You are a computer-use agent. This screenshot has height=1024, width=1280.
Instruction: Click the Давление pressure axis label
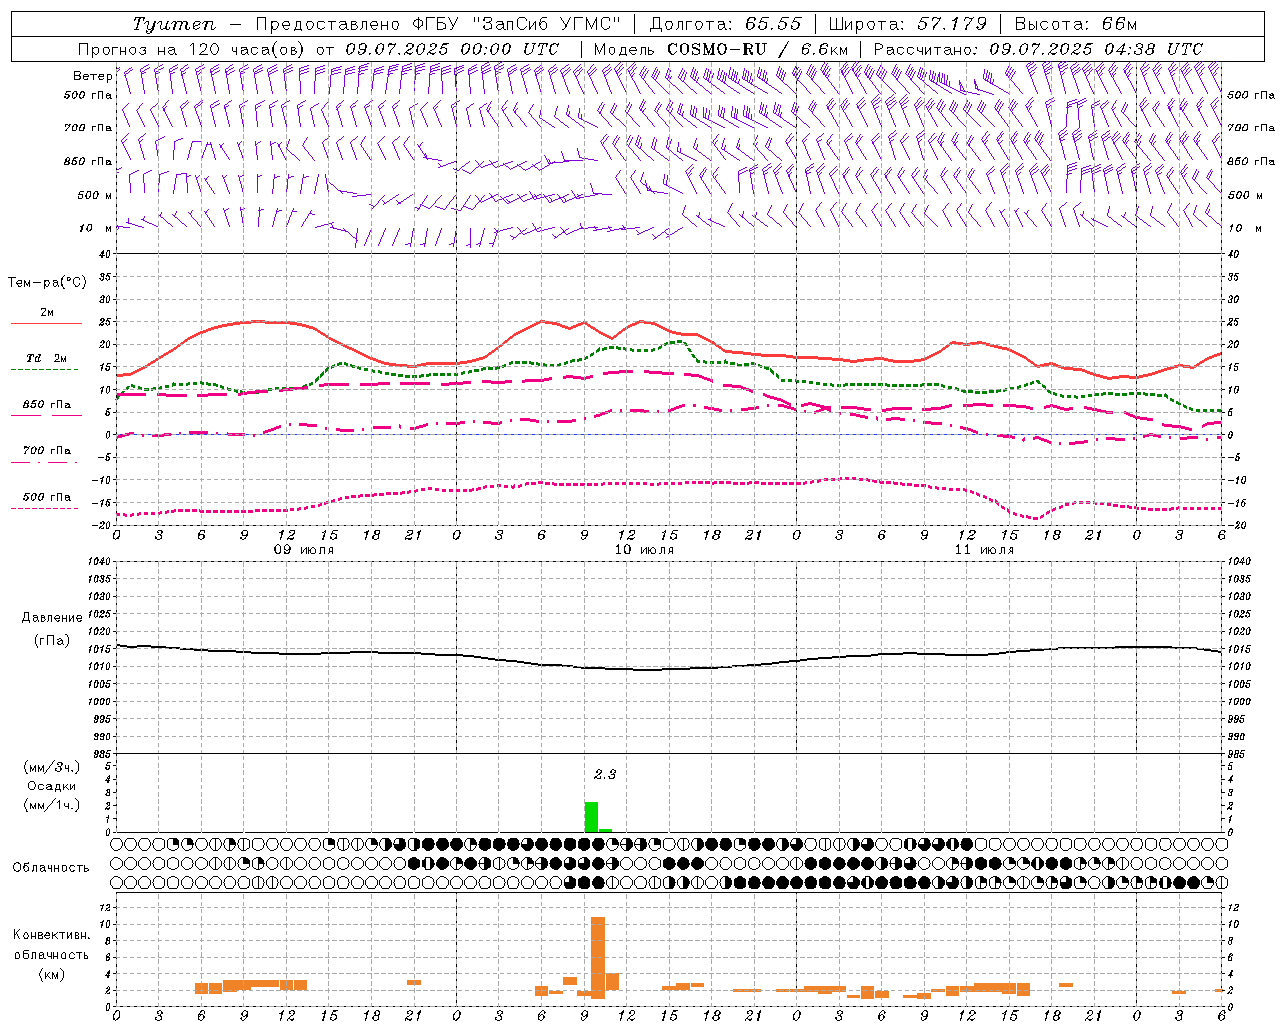tap(52, 617)
